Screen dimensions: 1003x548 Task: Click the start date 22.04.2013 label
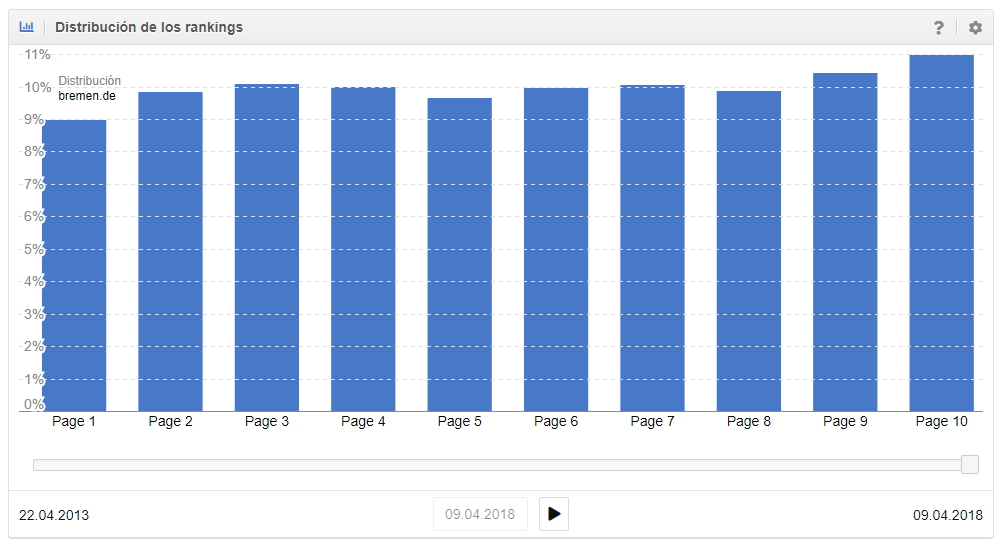[54, 516]
